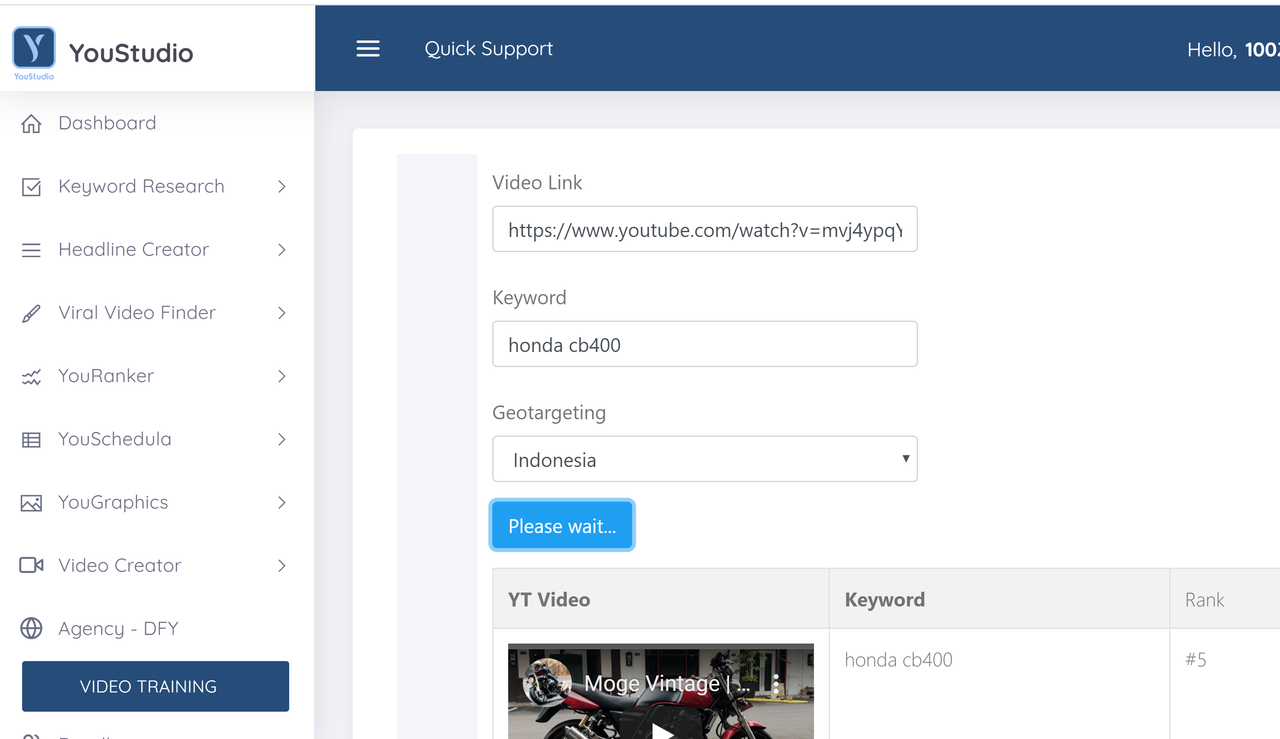Image resolution: width=1280 pixels, height=739 pixels.
Task: Expand the Keyword Research submenu chevron
Action: click(282, 187)
